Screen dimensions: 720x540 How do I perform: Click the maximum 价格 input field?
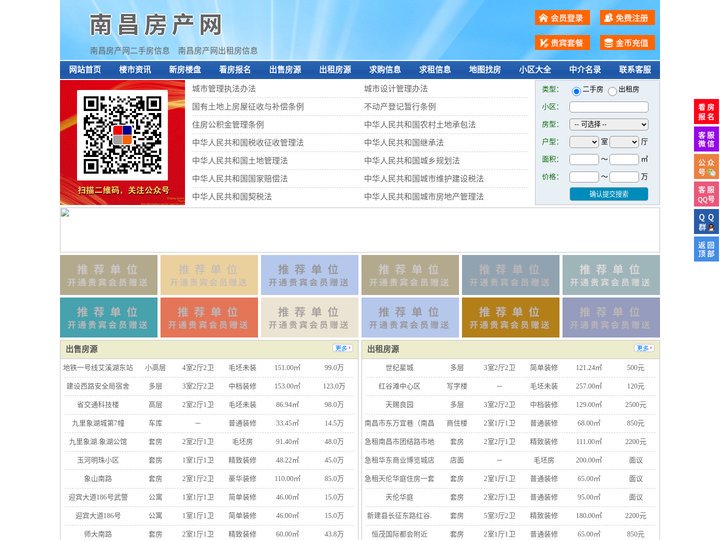click(624, 177)
